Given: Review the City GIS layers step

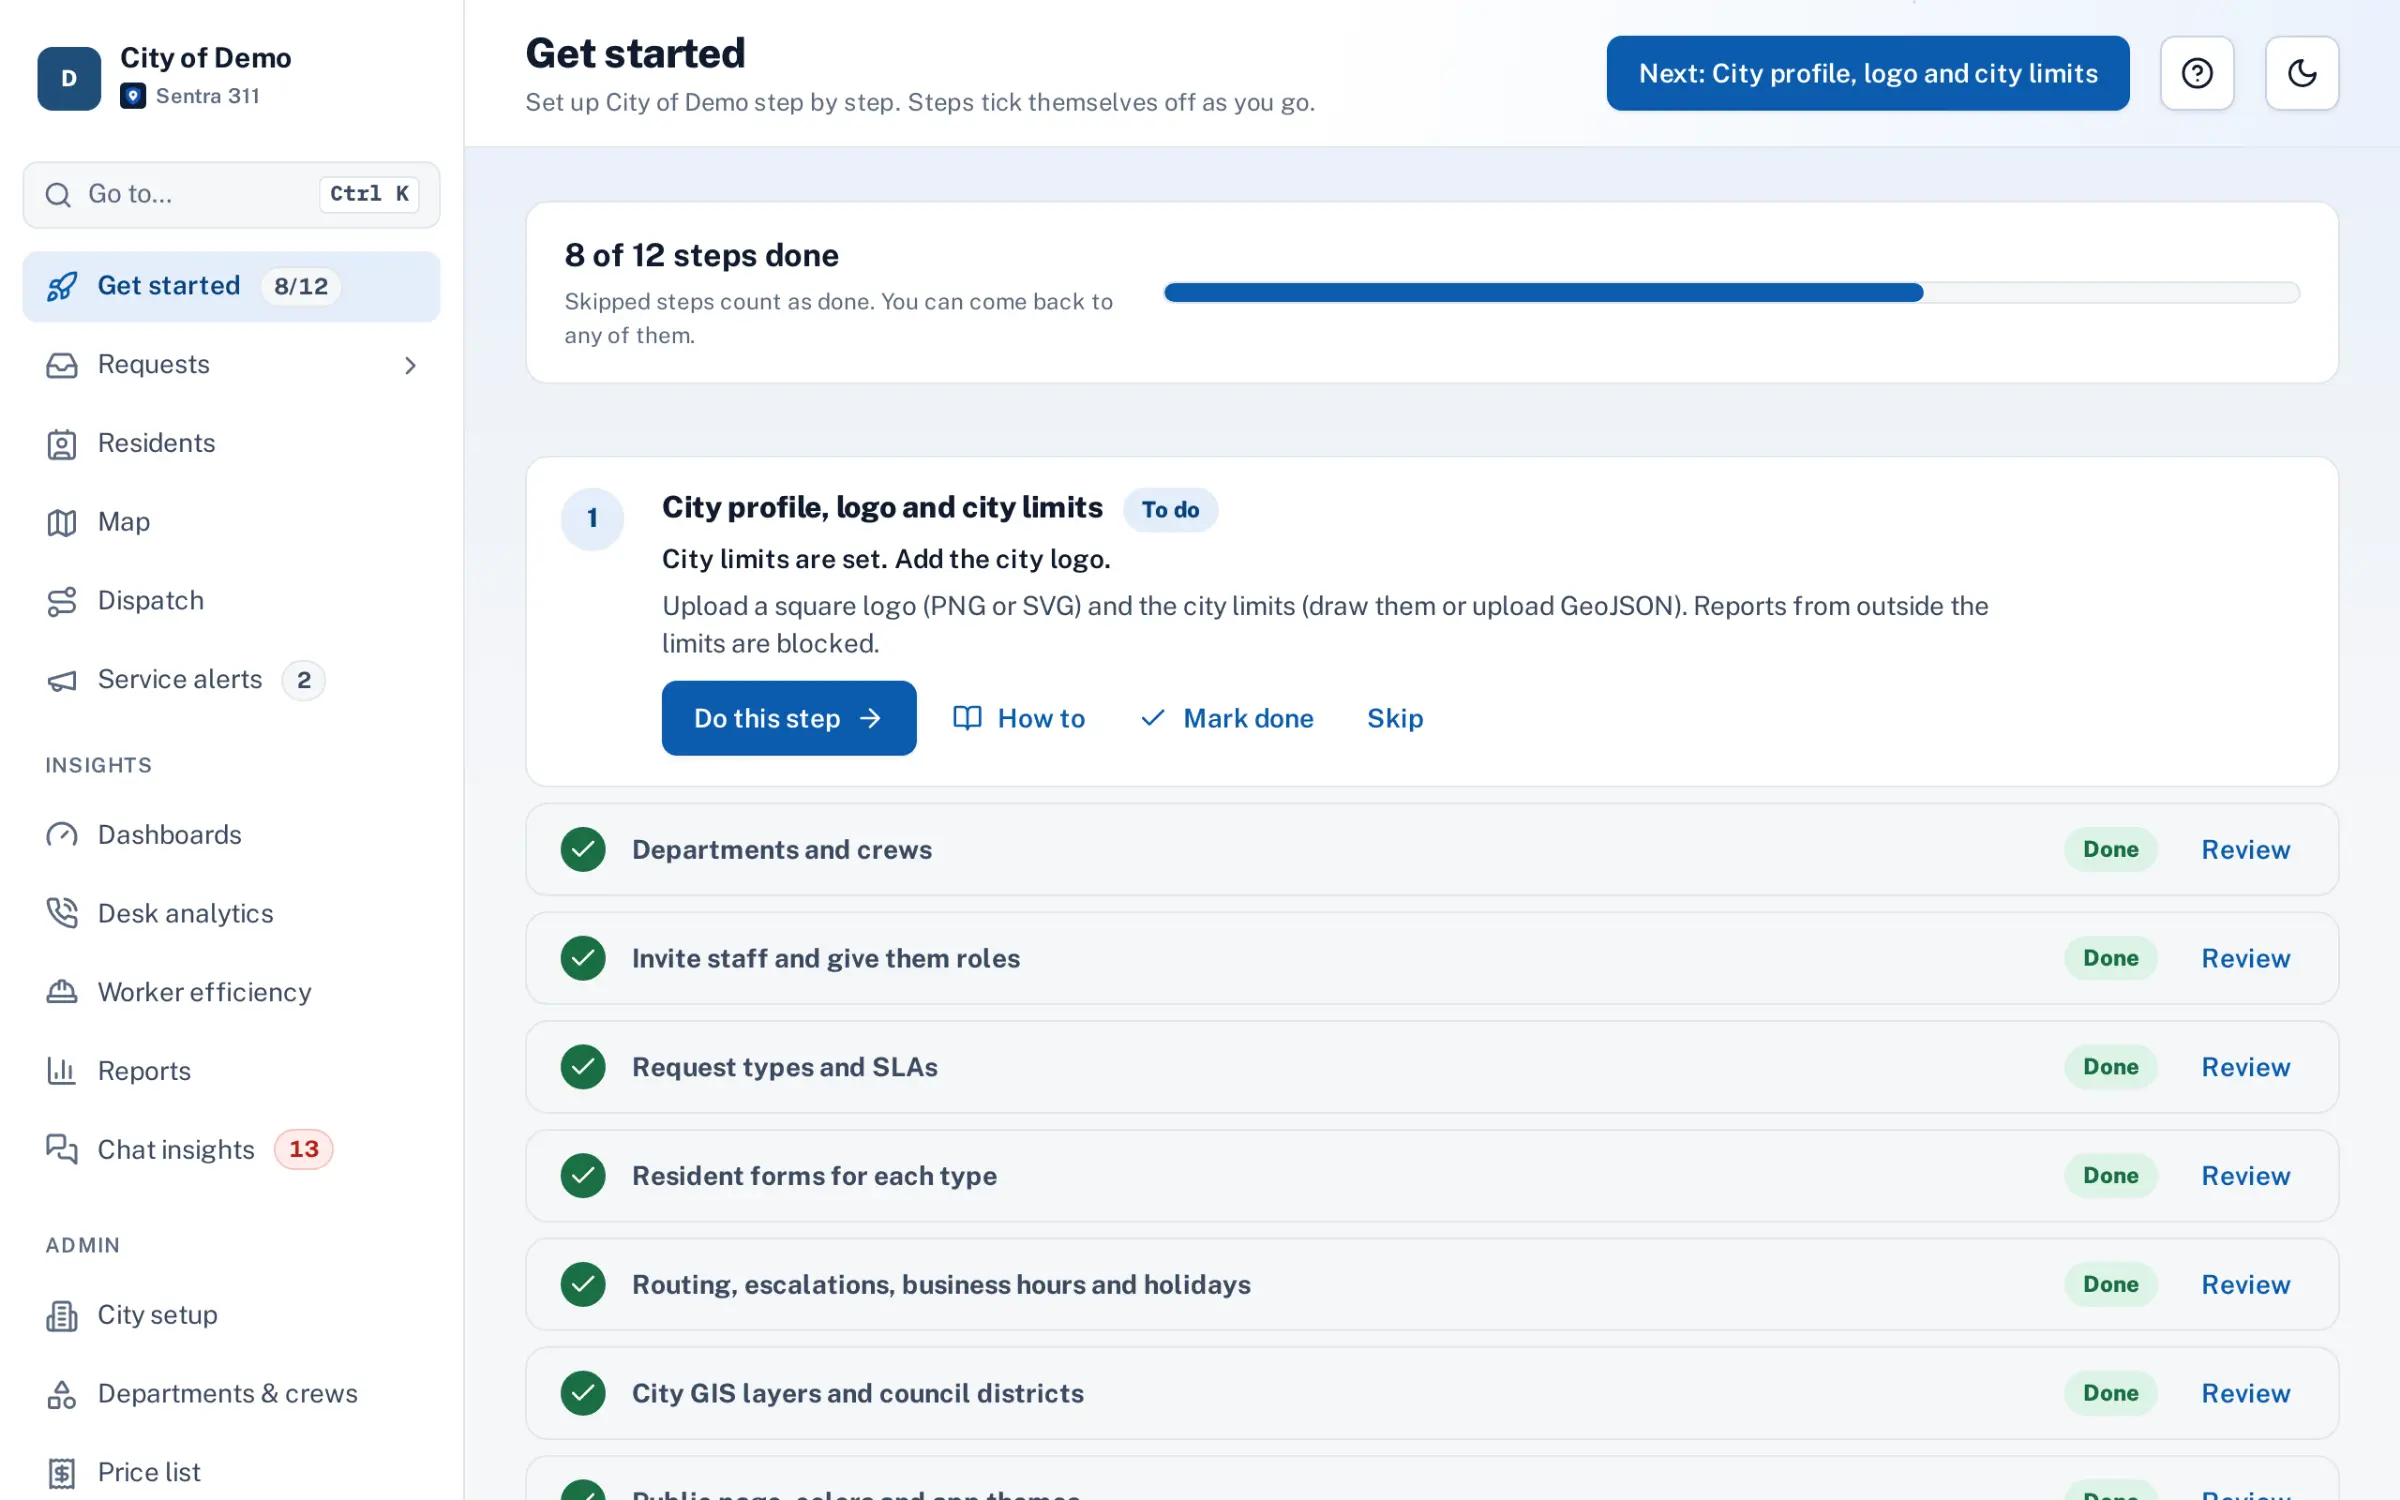Looking at the screenshot, I should (x=2246, y=1393).
